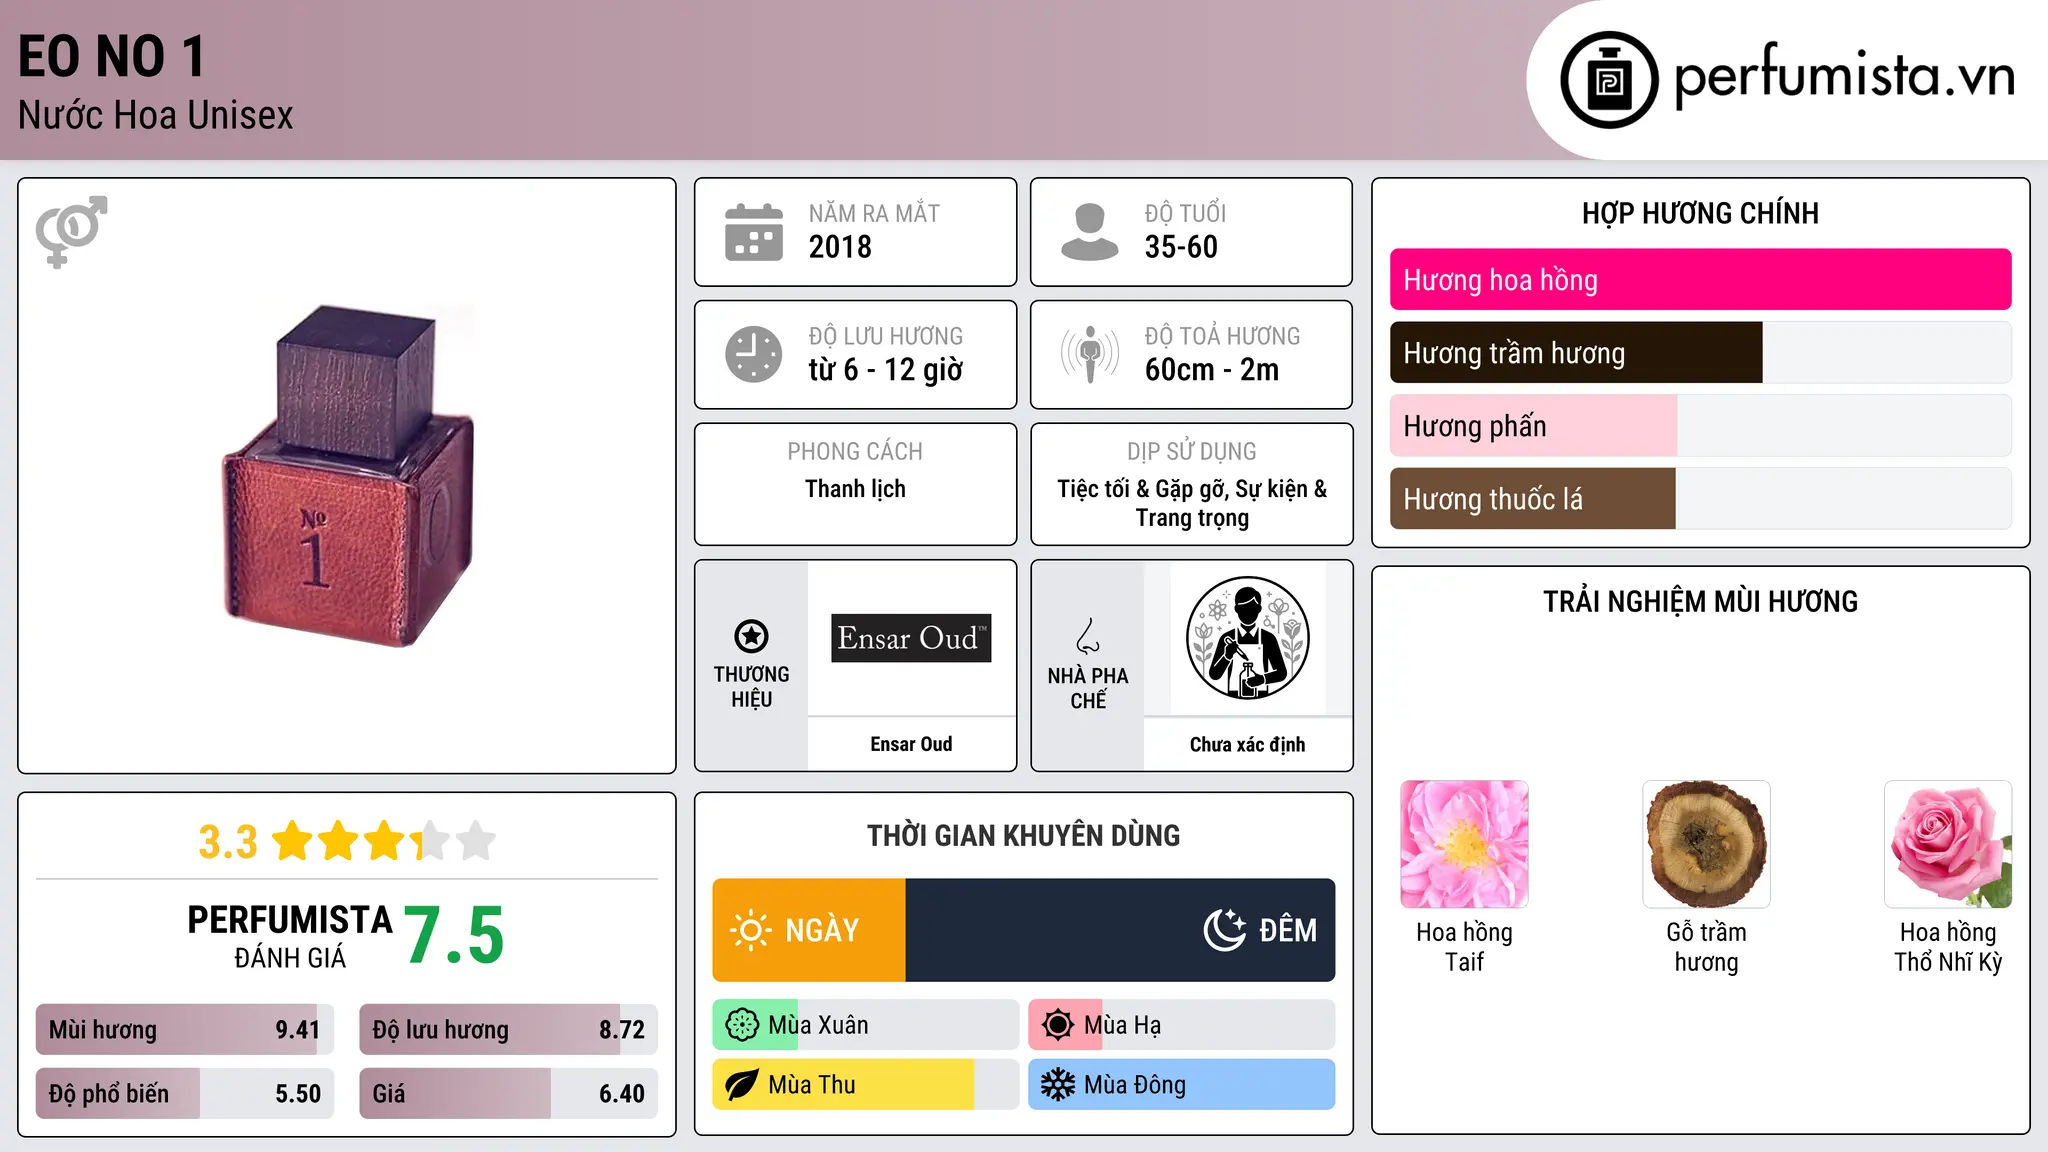Click the longevity value từ 6 - 12 giờ

[x=886, y=370]
